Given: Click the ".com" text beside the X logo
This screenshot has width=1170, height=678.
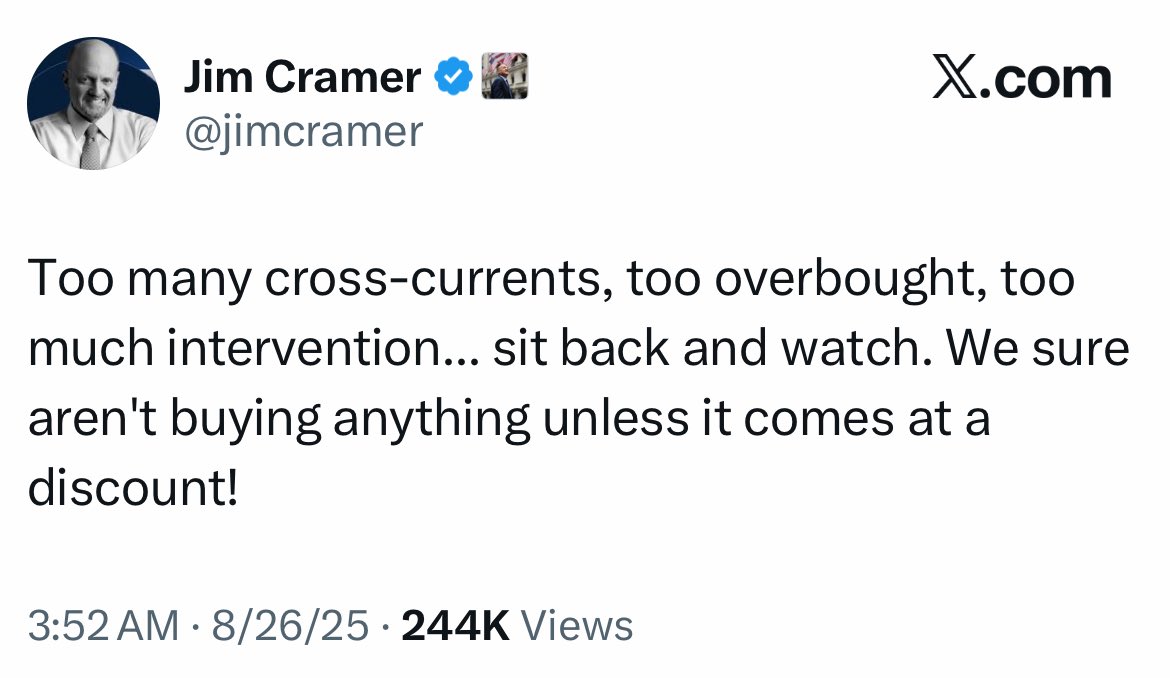Looking at the screenshot, I should 1048,79.
